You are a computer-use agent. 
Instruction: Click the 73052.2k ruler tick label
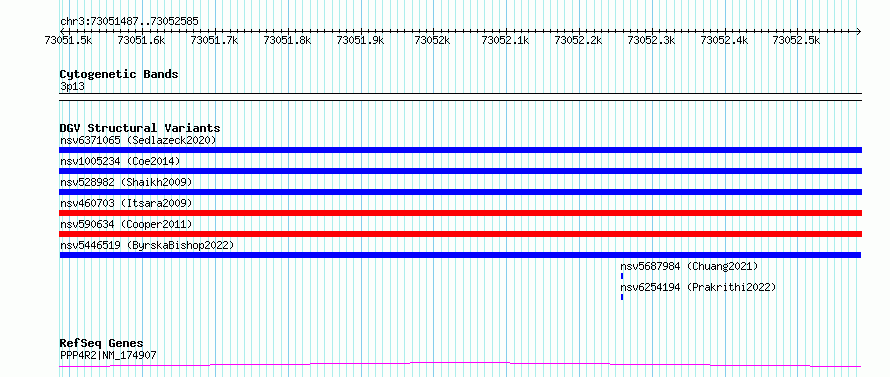[x=578, y=40]
